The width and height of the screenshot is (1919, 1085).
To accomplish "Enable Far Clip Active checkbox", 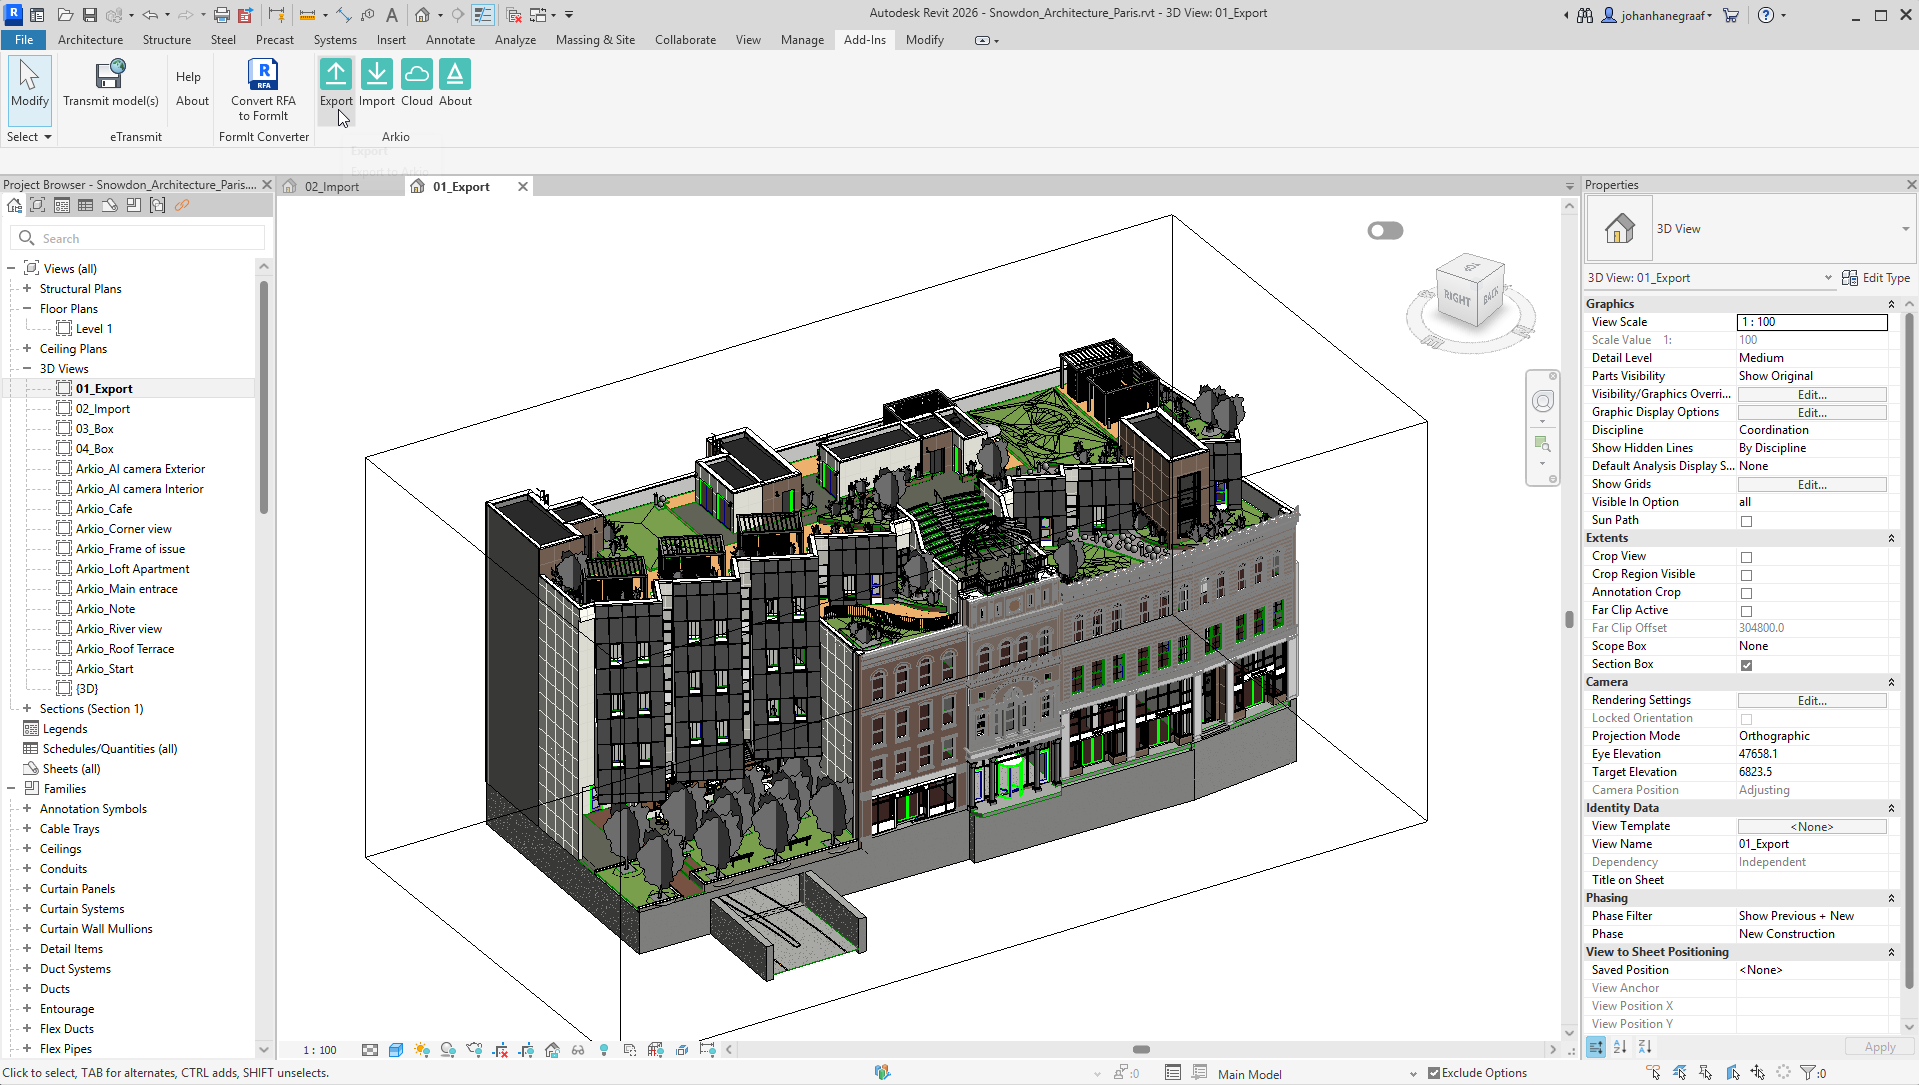I will click(x=1746, y=611).
